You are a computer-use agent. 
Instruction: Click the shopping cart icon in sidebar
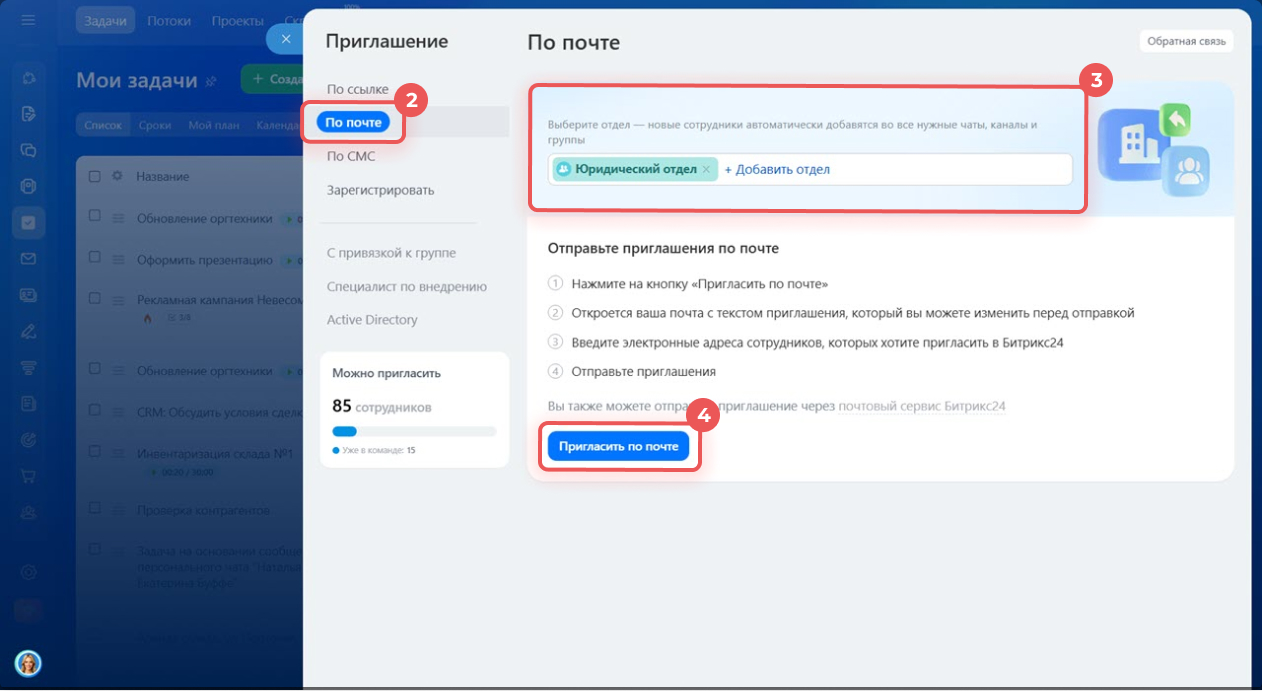pyautogui.click(x=28, y=475)
